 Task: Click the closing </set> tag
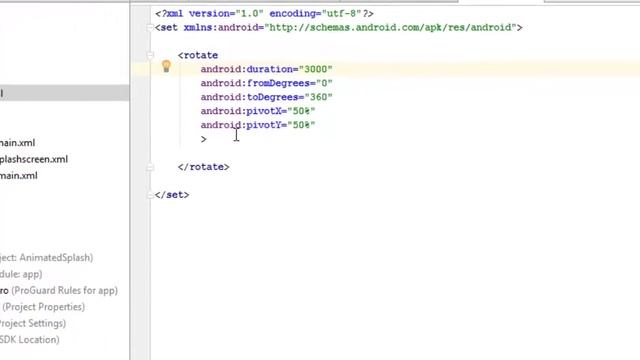click(172, 195)
